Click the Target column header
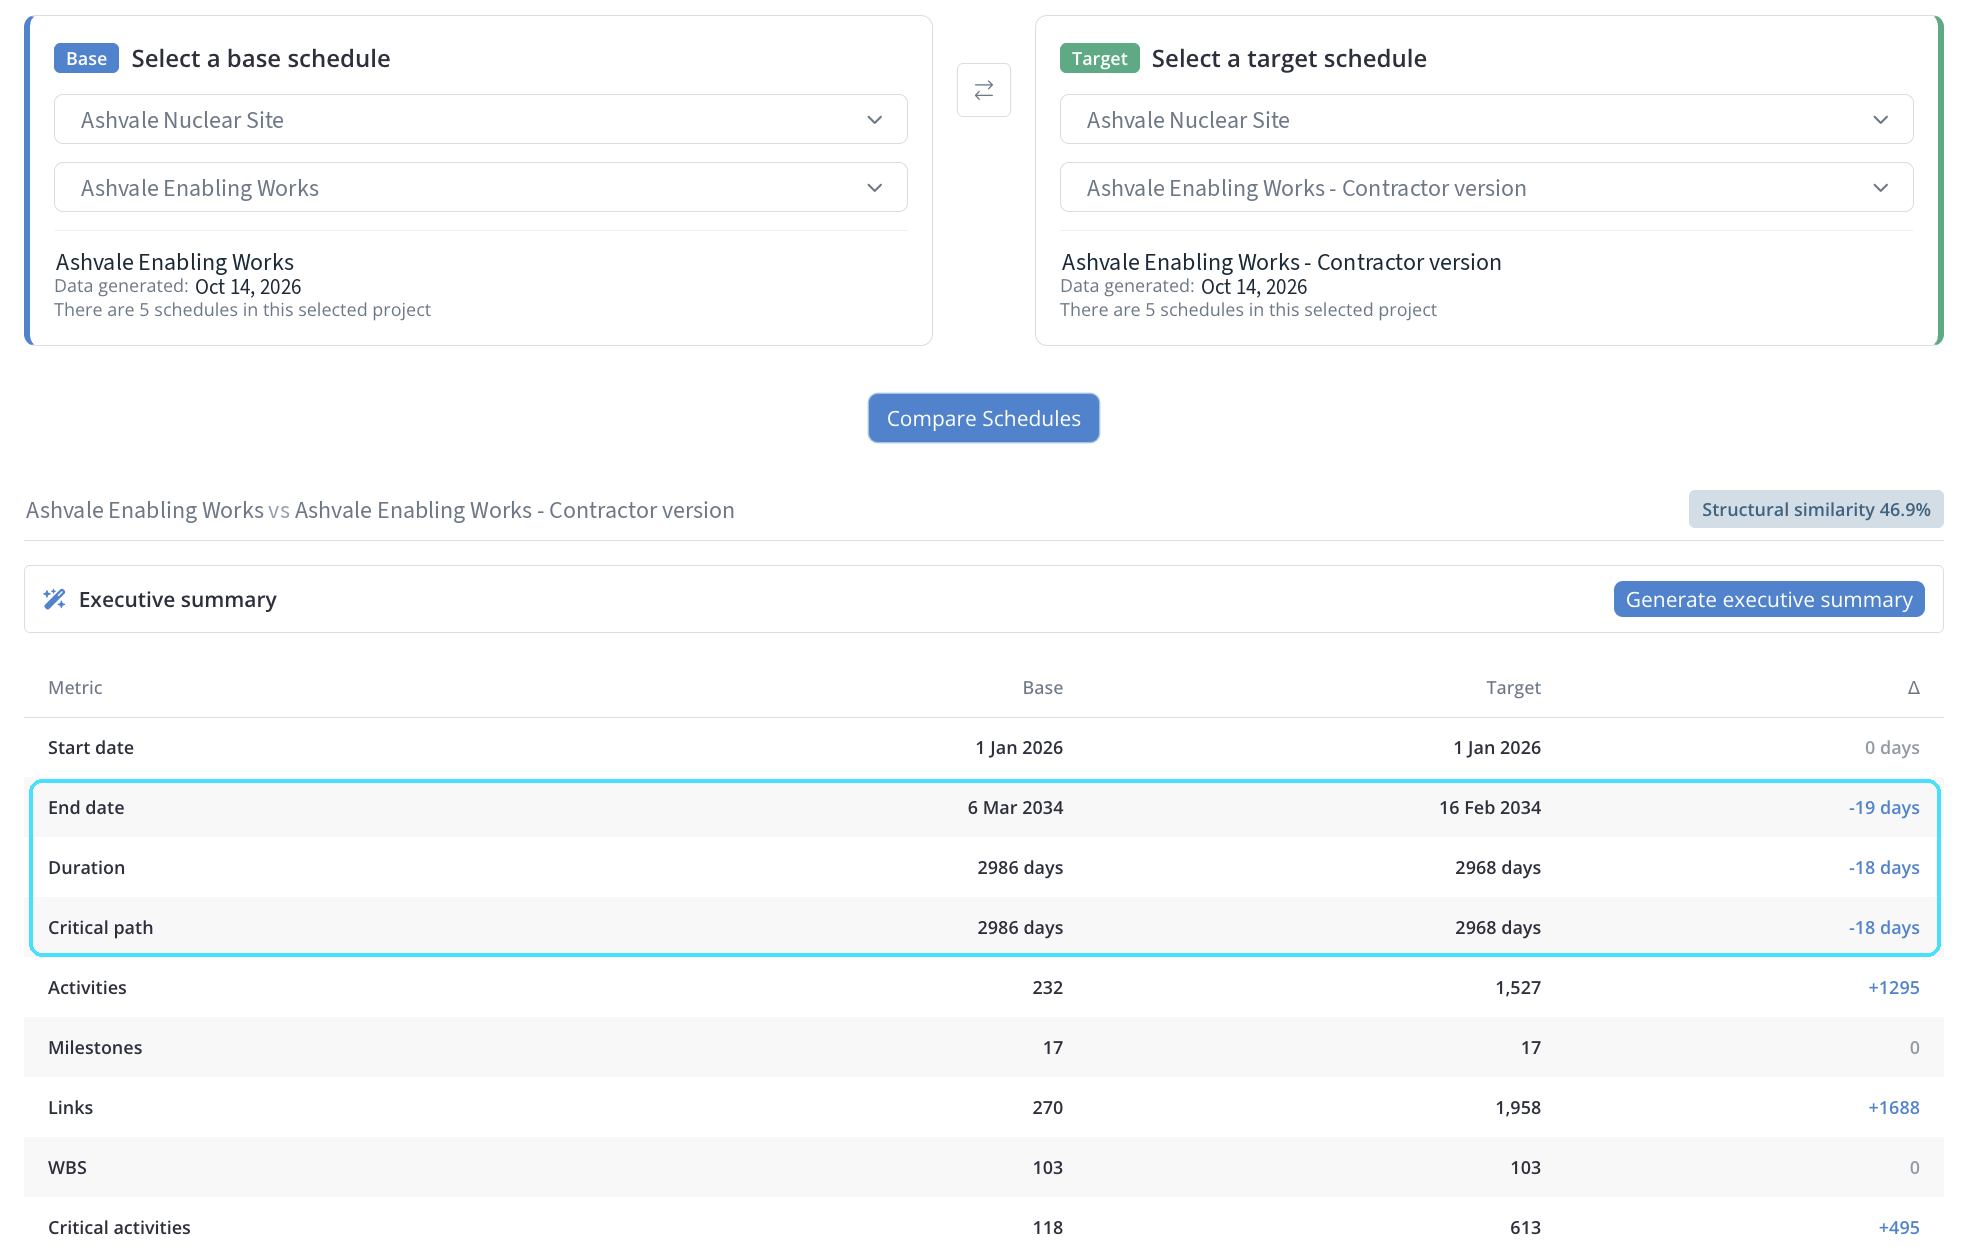Viewport: 1972px width, 1249px height. click(x=1513, y=687)
